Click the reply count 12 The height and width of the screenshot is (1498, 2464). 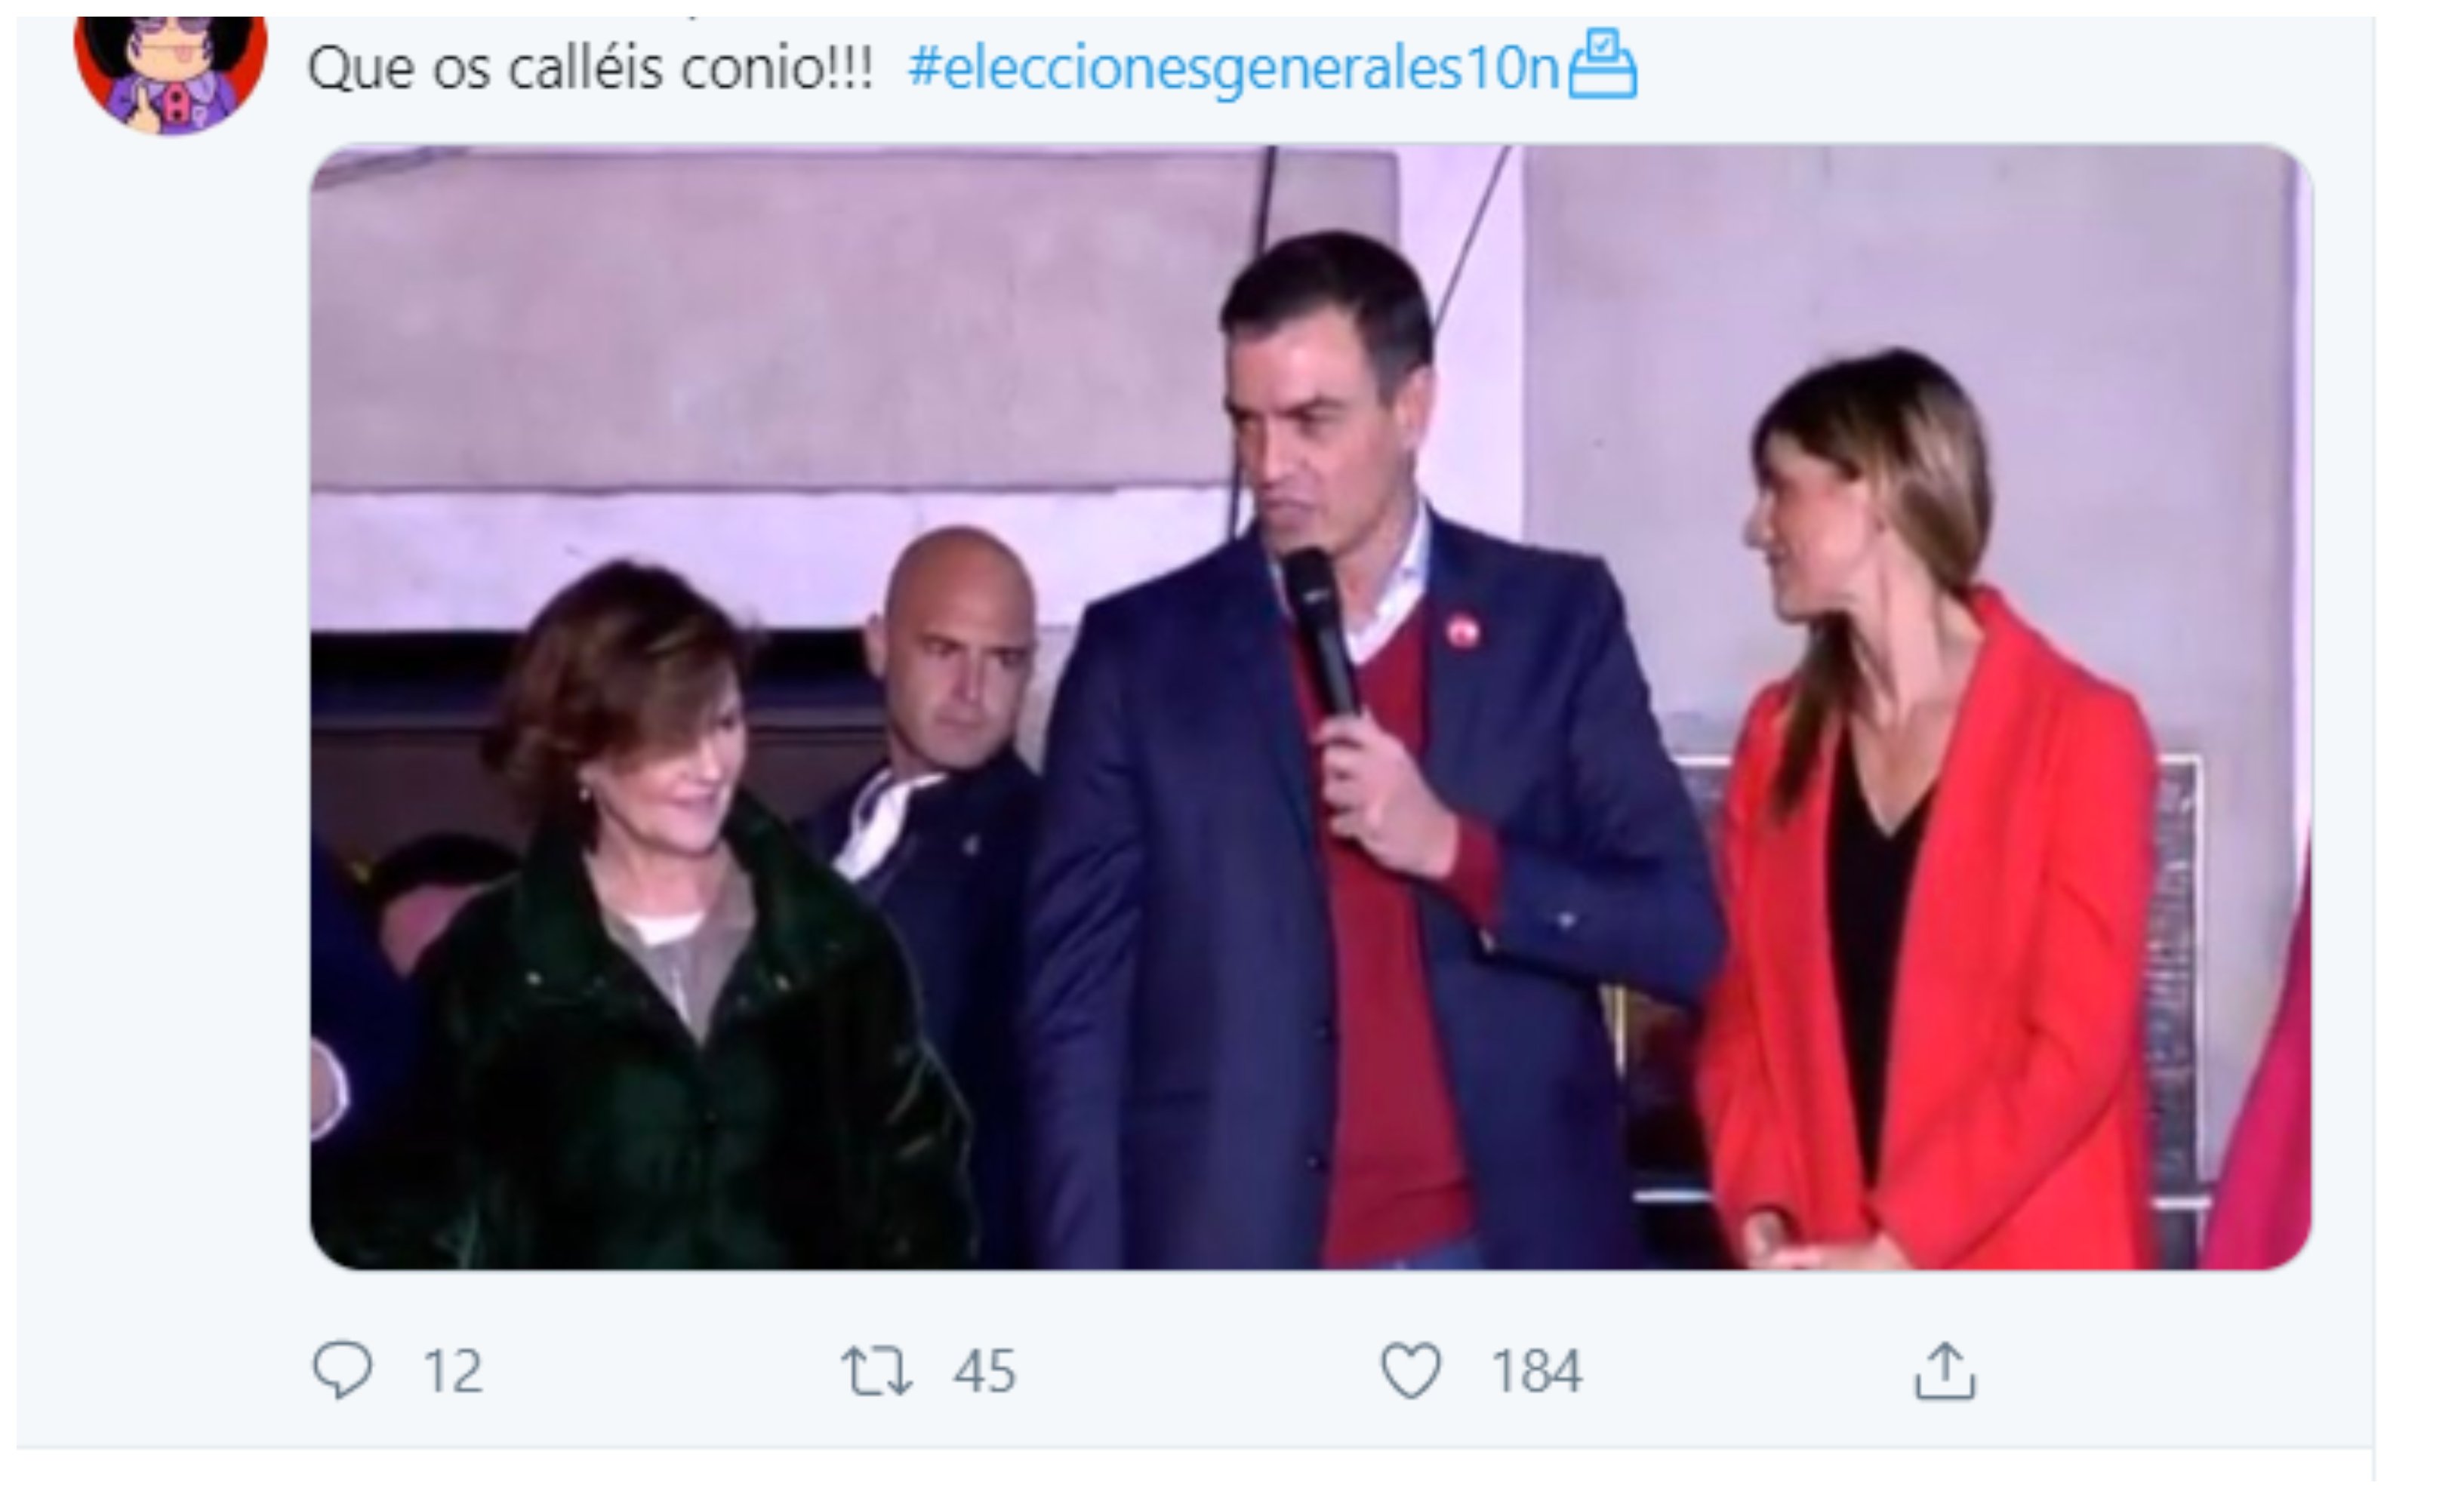(x=453, y=1371)
